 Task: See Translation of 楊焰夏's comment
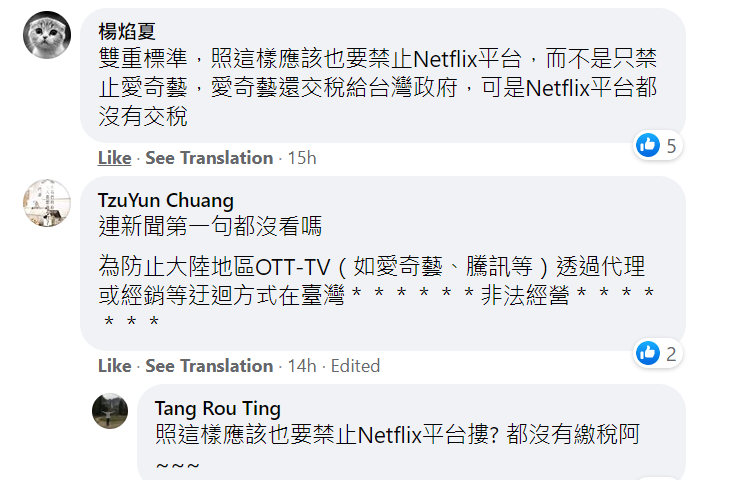pyautogui.click(x=209, y=158)
